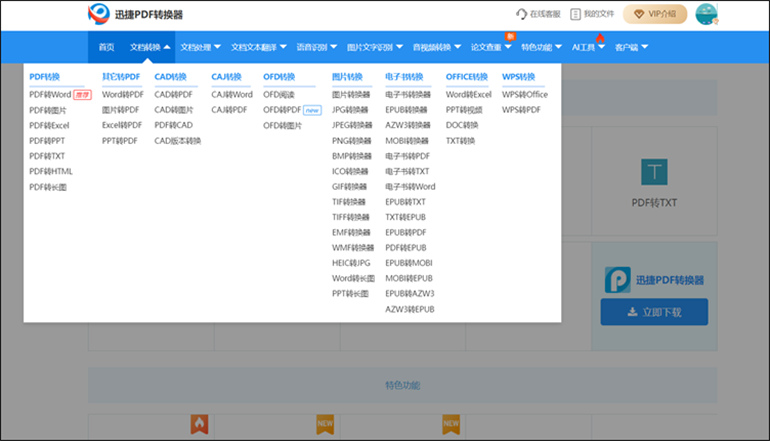Open PPT转PDF link

point(120,140)
